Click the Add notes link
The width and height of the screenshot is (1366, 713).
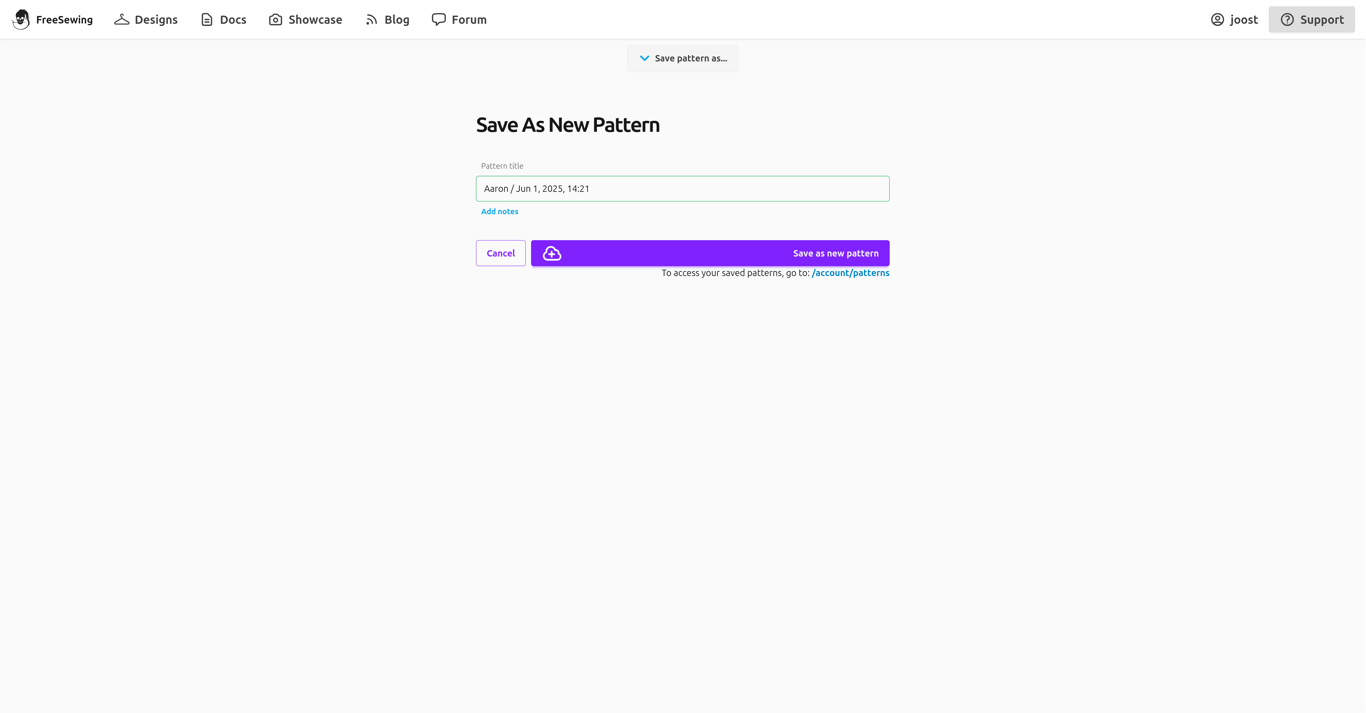click(x=500, y=212)
